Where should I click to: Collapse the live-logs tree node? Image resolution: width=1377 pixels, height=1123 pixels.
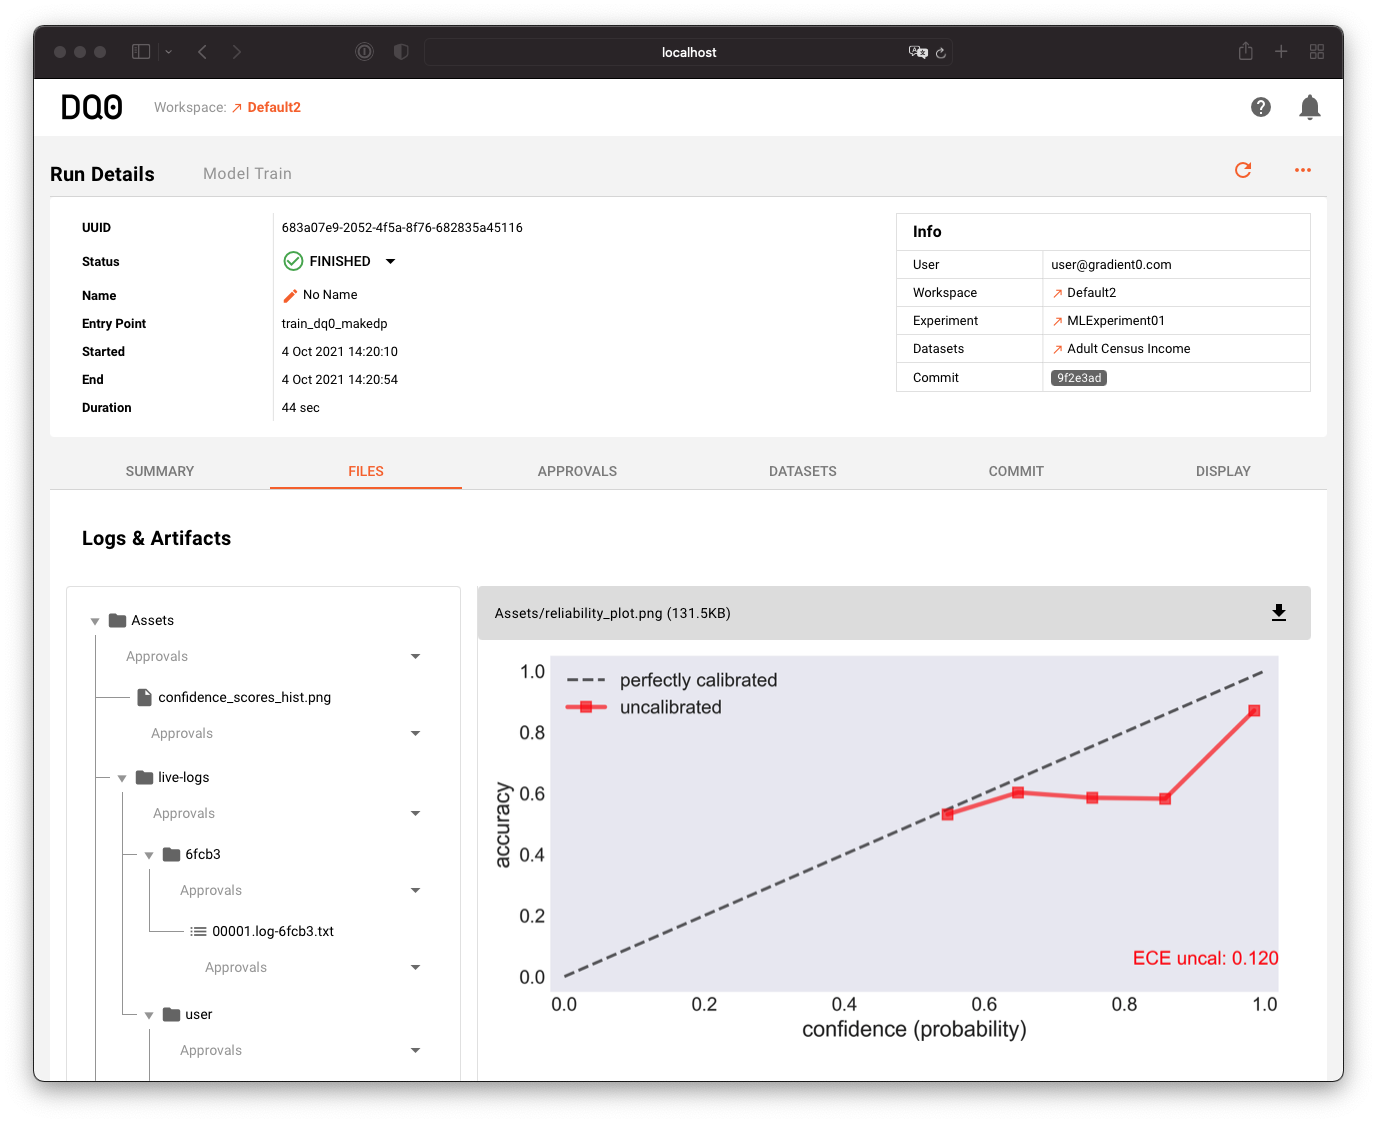click(122, 778)
